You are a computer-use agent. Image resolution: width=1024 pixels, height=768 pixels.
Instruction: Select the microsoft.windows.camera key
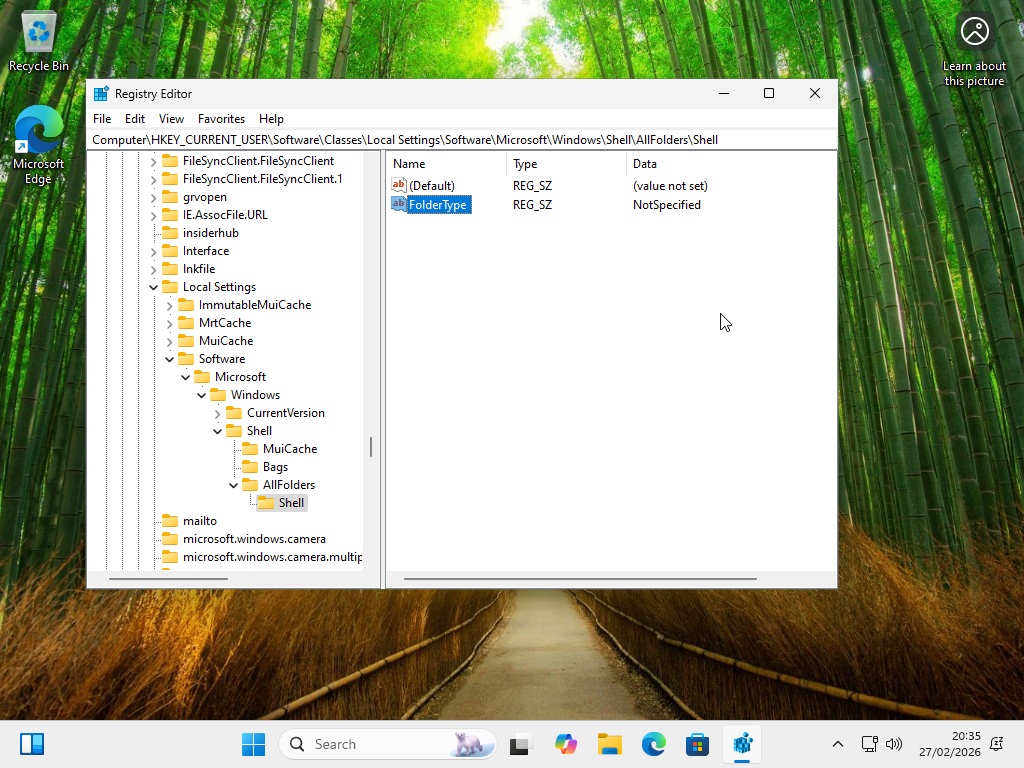click(254, 539)
